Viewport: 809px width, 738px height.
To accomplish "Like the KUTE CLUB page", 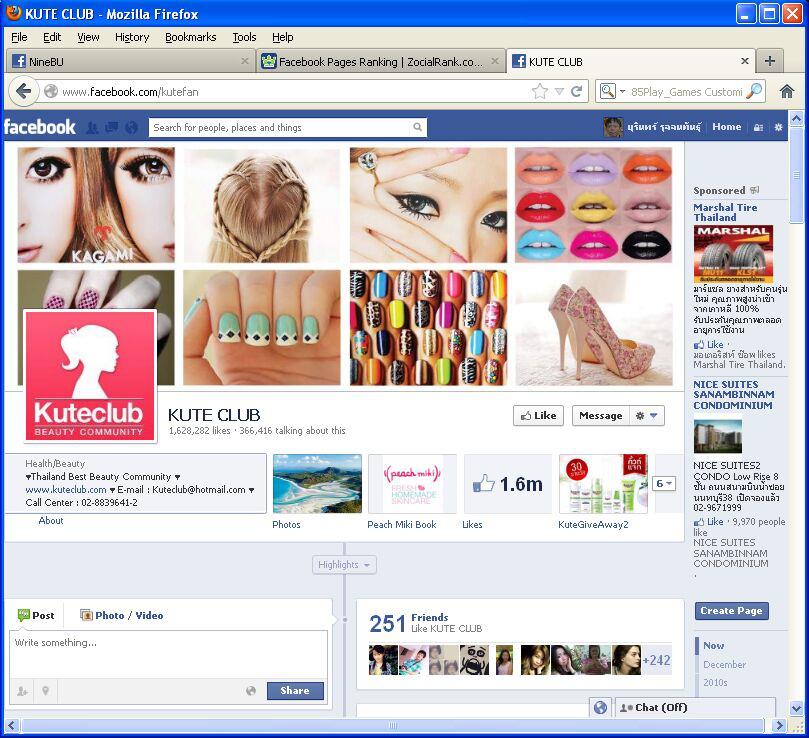I will (x=538, y=416).
